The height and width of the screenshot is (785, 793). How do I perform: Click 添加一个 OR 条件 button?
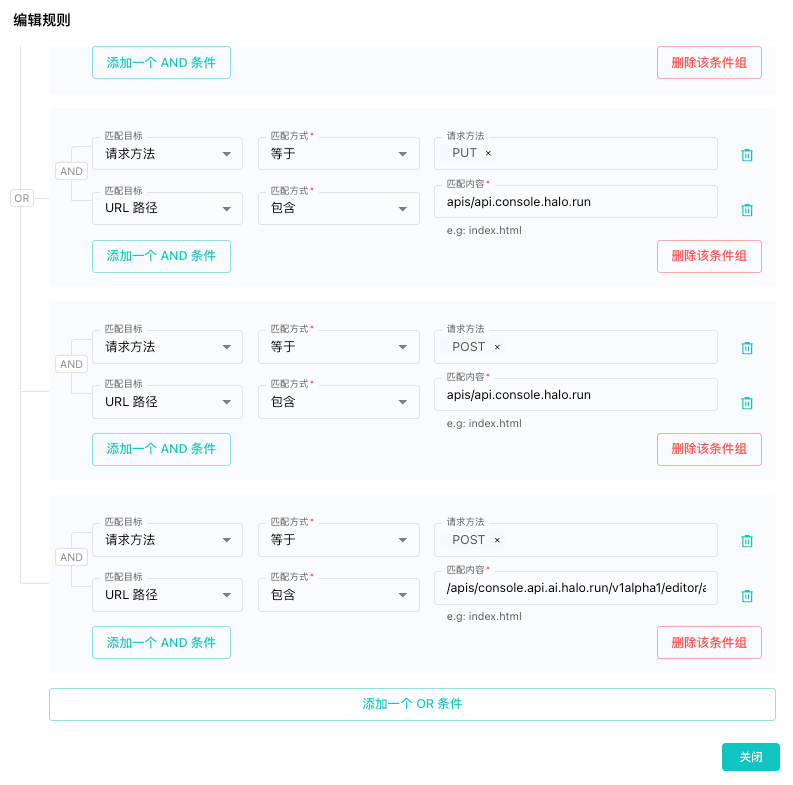point(412,704)
